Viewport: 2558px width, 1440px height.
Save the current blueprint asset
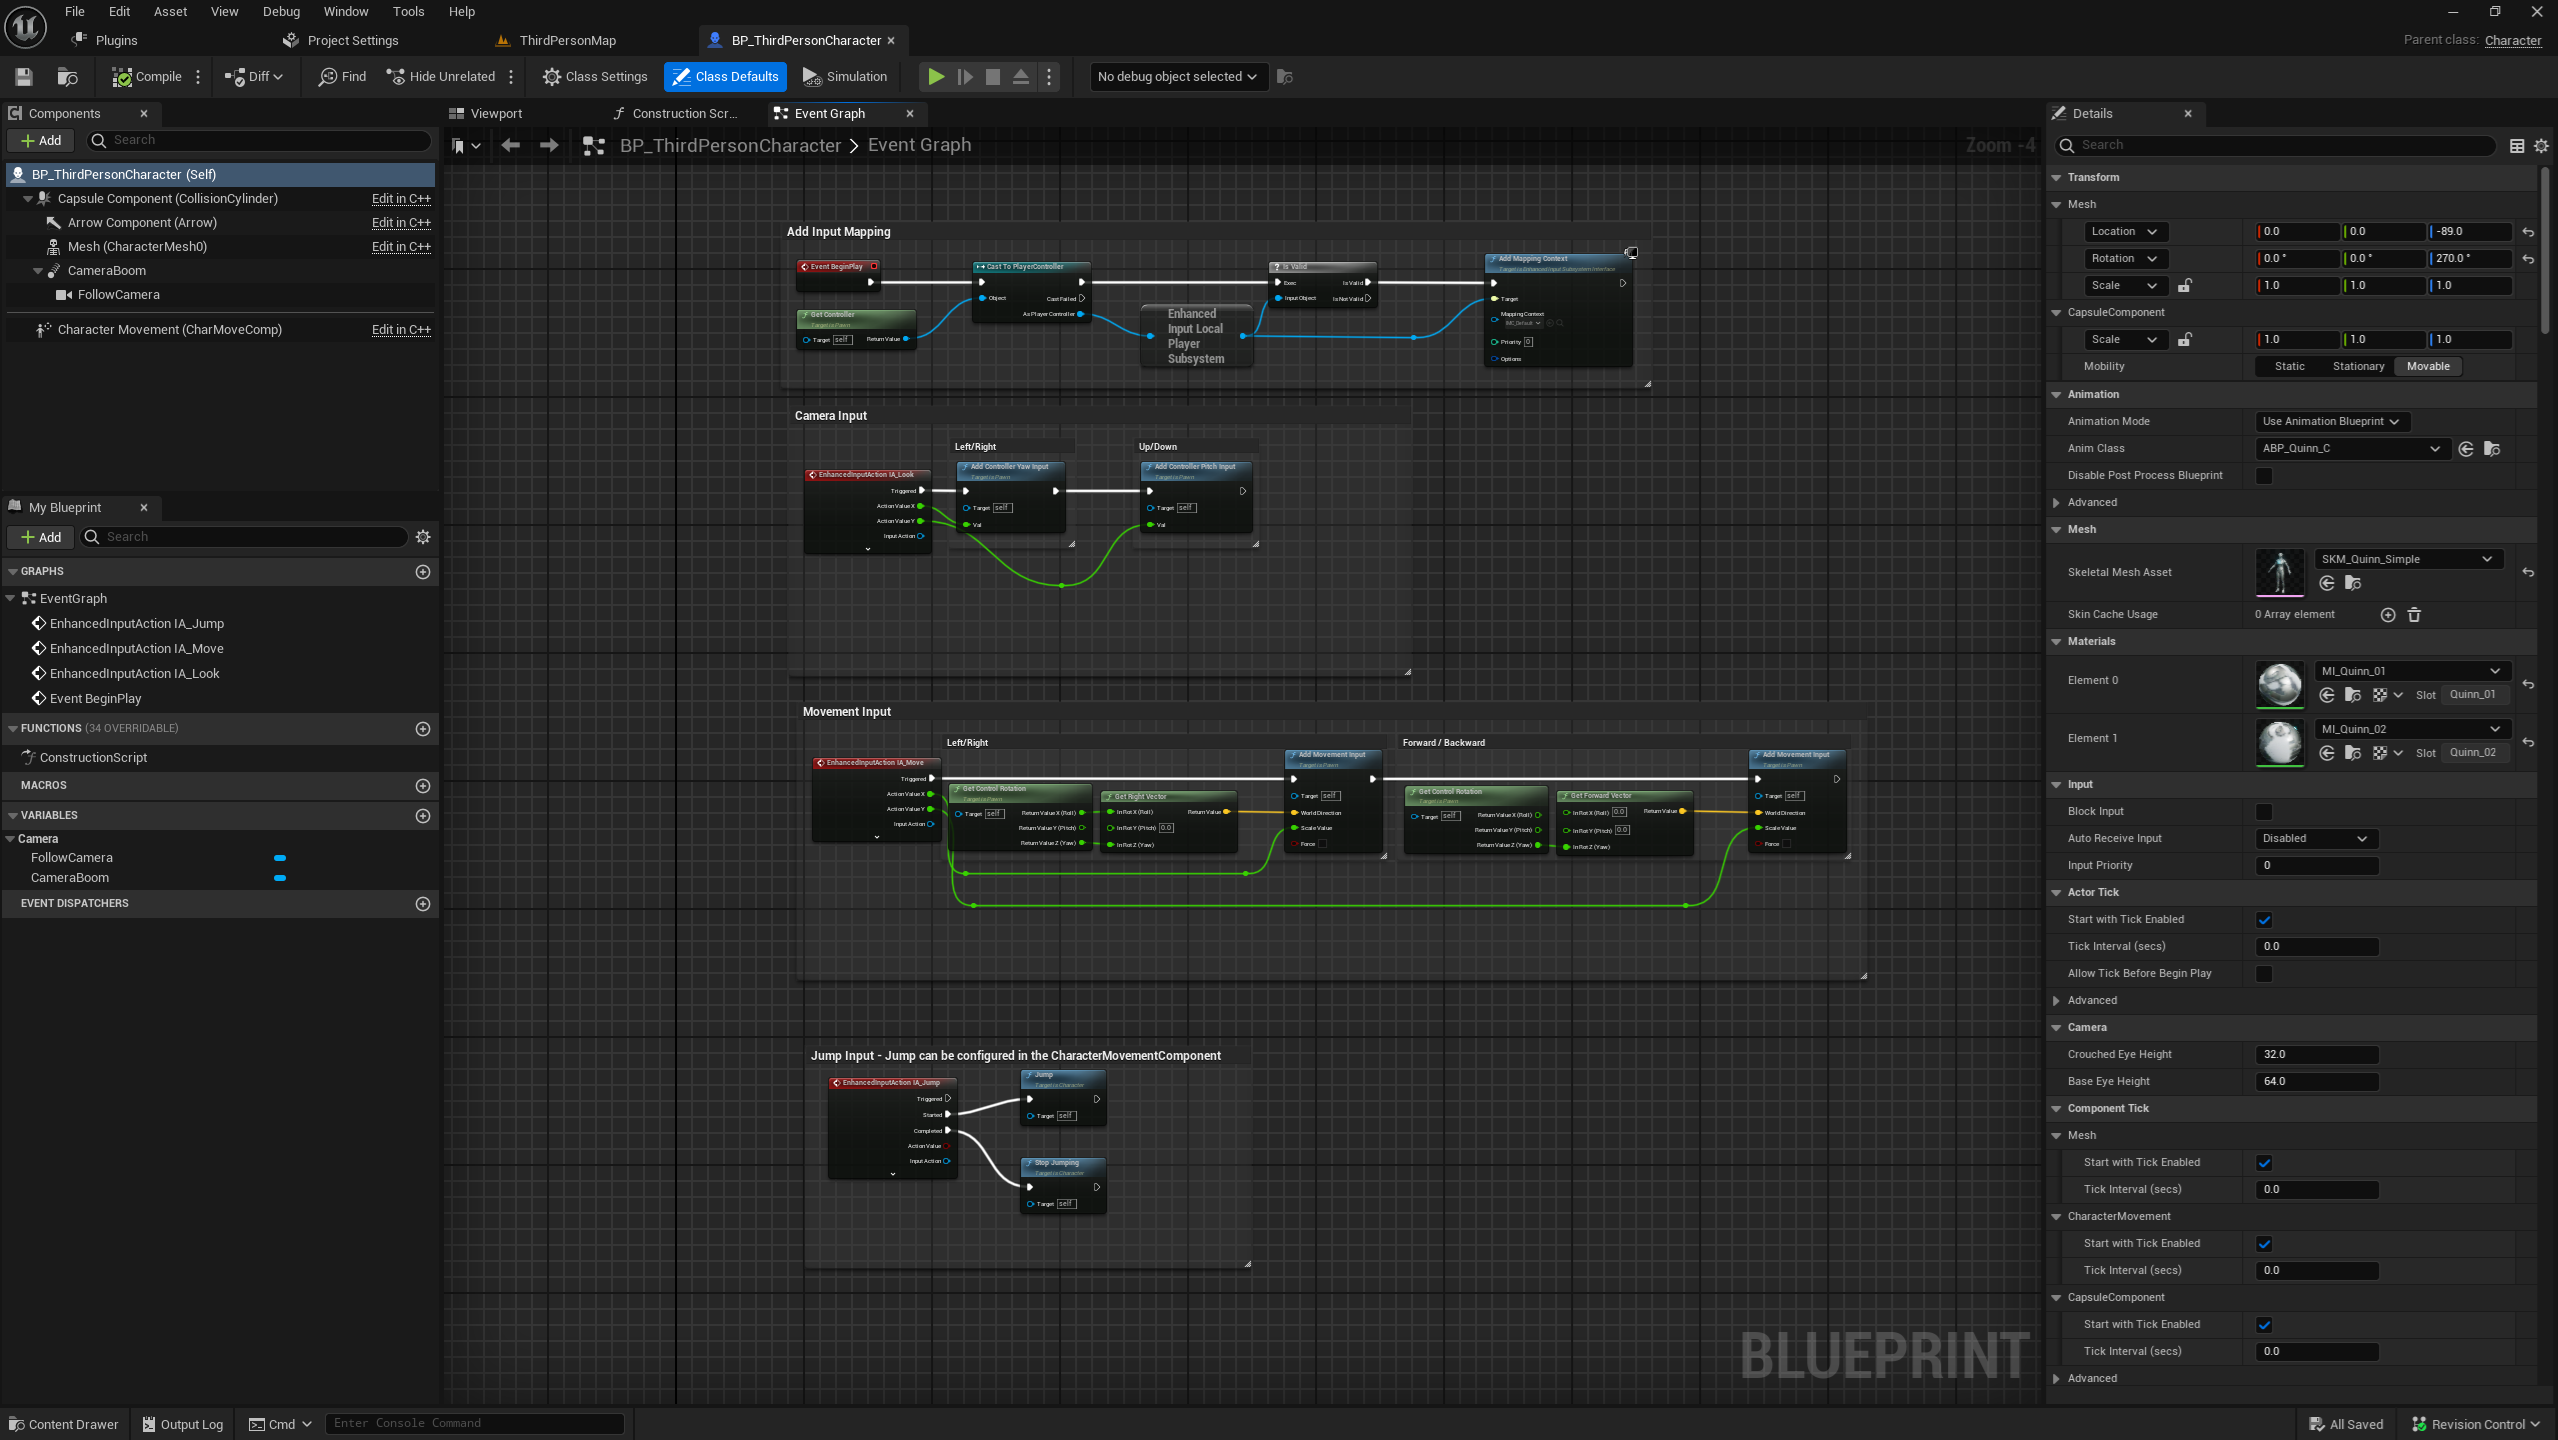click(x=24, y=77)
